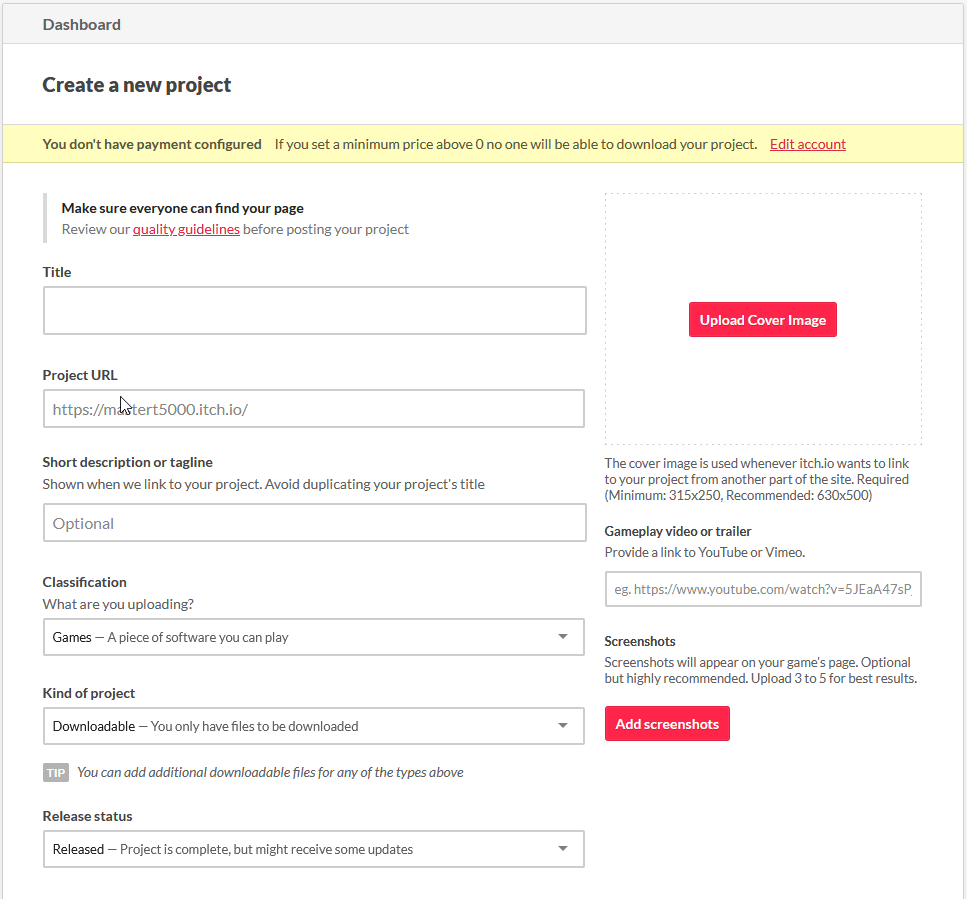Click the TIP badge icon
The width and height of the screenshot is (967, 899).
click(x=56, y=773)
